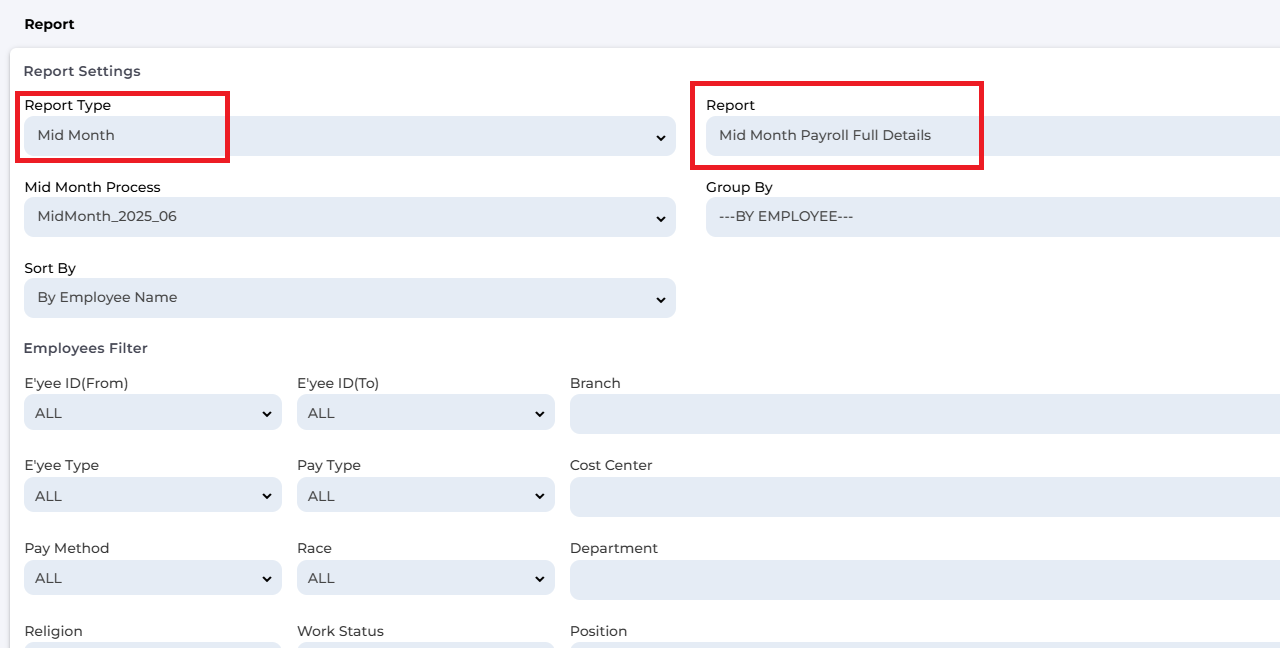Click the chevron arrow in Mid Month Process
Viewport: 1280px width, 648px height.
(660, 218)
